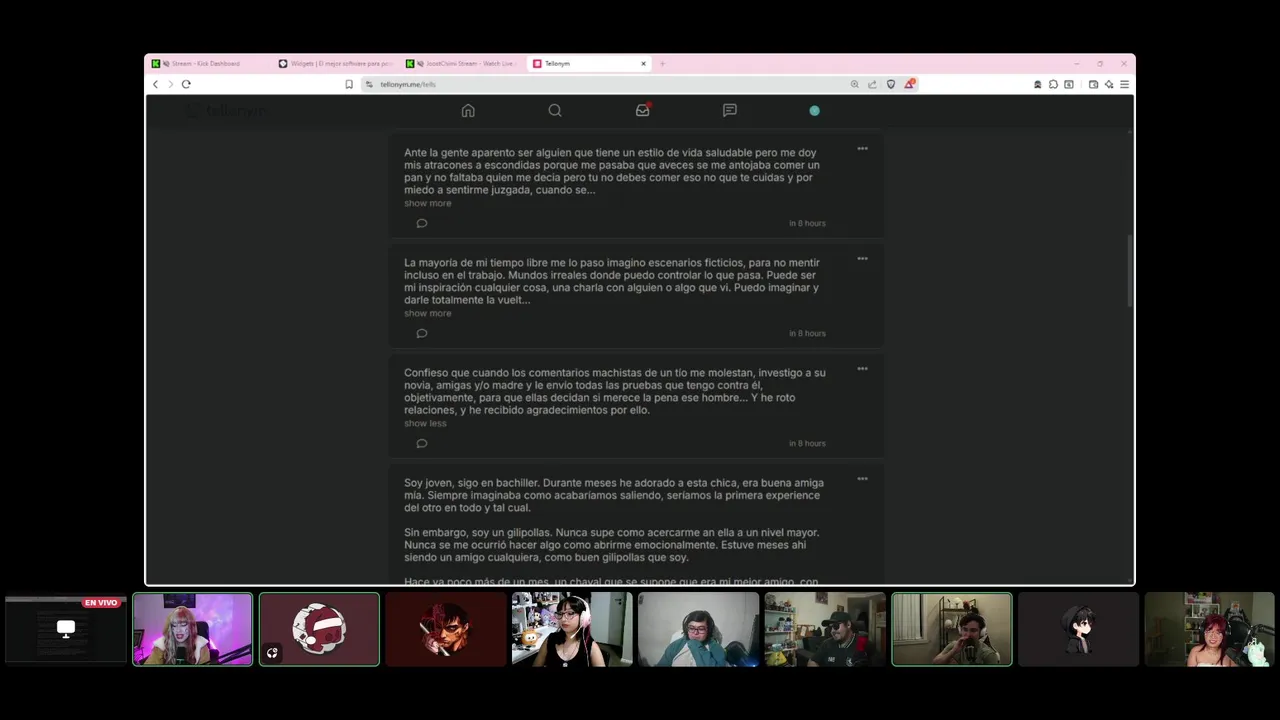This screenshot has height=720, width=1280.
Task: Open options for 'Soy joven' tell
Action: pyautogui.click(x=862, y=479)
